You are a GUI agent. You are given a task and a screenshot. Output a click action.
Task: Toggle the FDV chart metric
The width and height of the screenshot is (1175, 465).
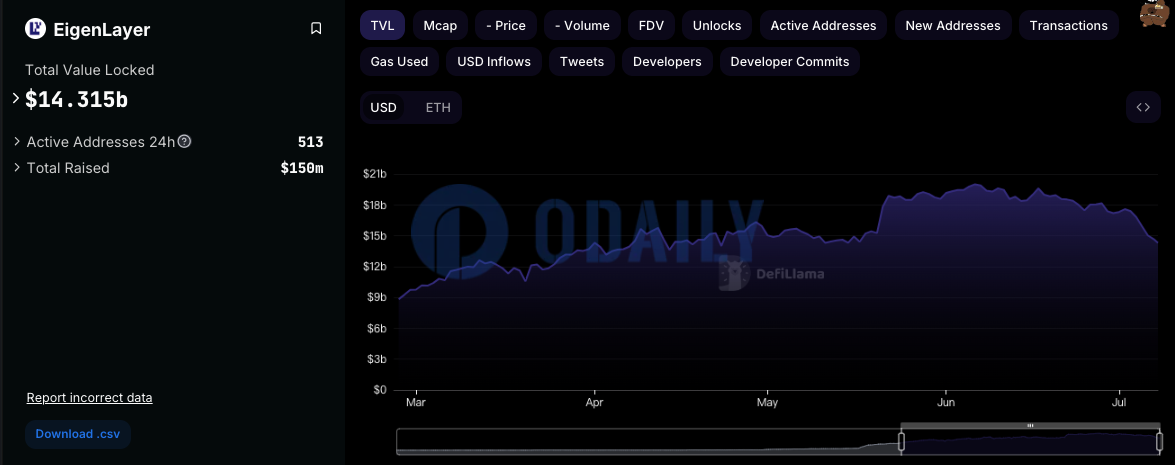tap(651, 25)
